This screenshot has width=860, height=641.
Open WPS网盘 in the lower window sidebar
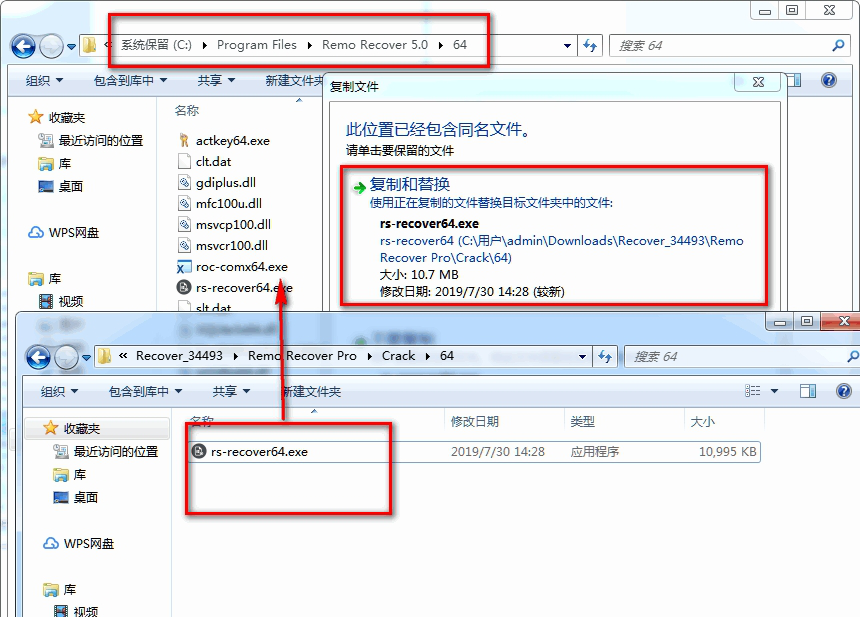88,544
